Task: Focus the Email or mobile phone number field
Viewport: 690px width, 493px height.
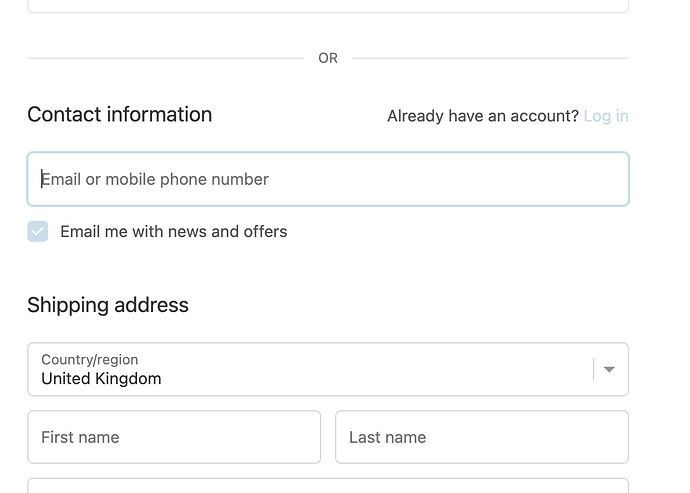Action: tap(328, 179)
